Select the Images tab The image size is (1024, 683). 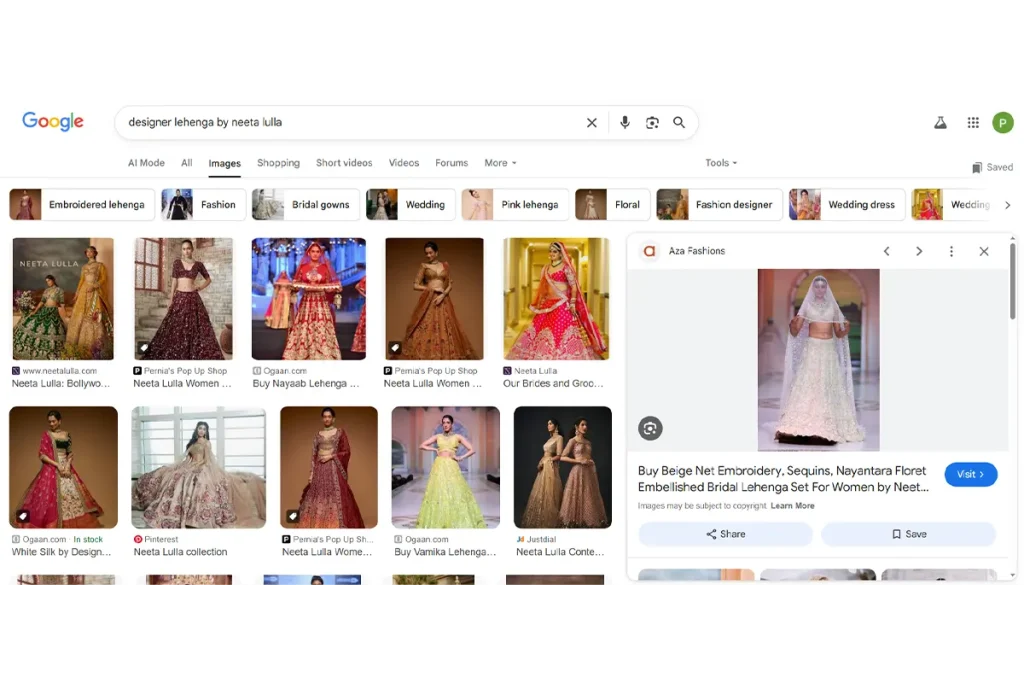tap(225, 164)
